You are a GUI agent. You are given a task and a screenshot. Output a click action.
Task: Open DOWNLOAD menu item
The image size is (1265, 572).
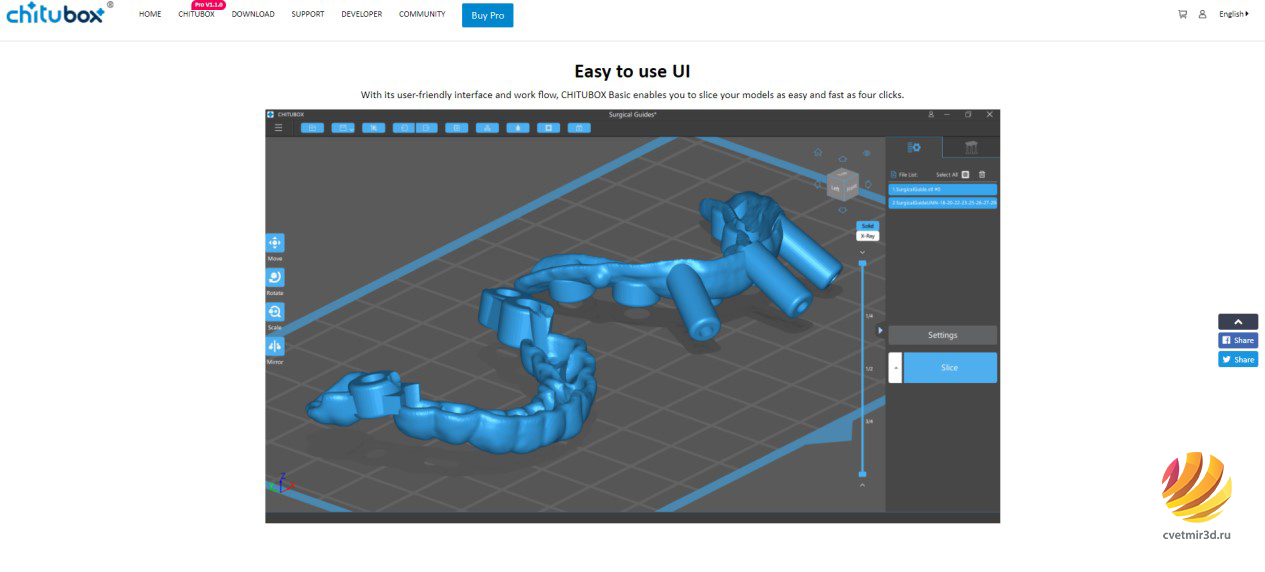click(x=253, y=14)
